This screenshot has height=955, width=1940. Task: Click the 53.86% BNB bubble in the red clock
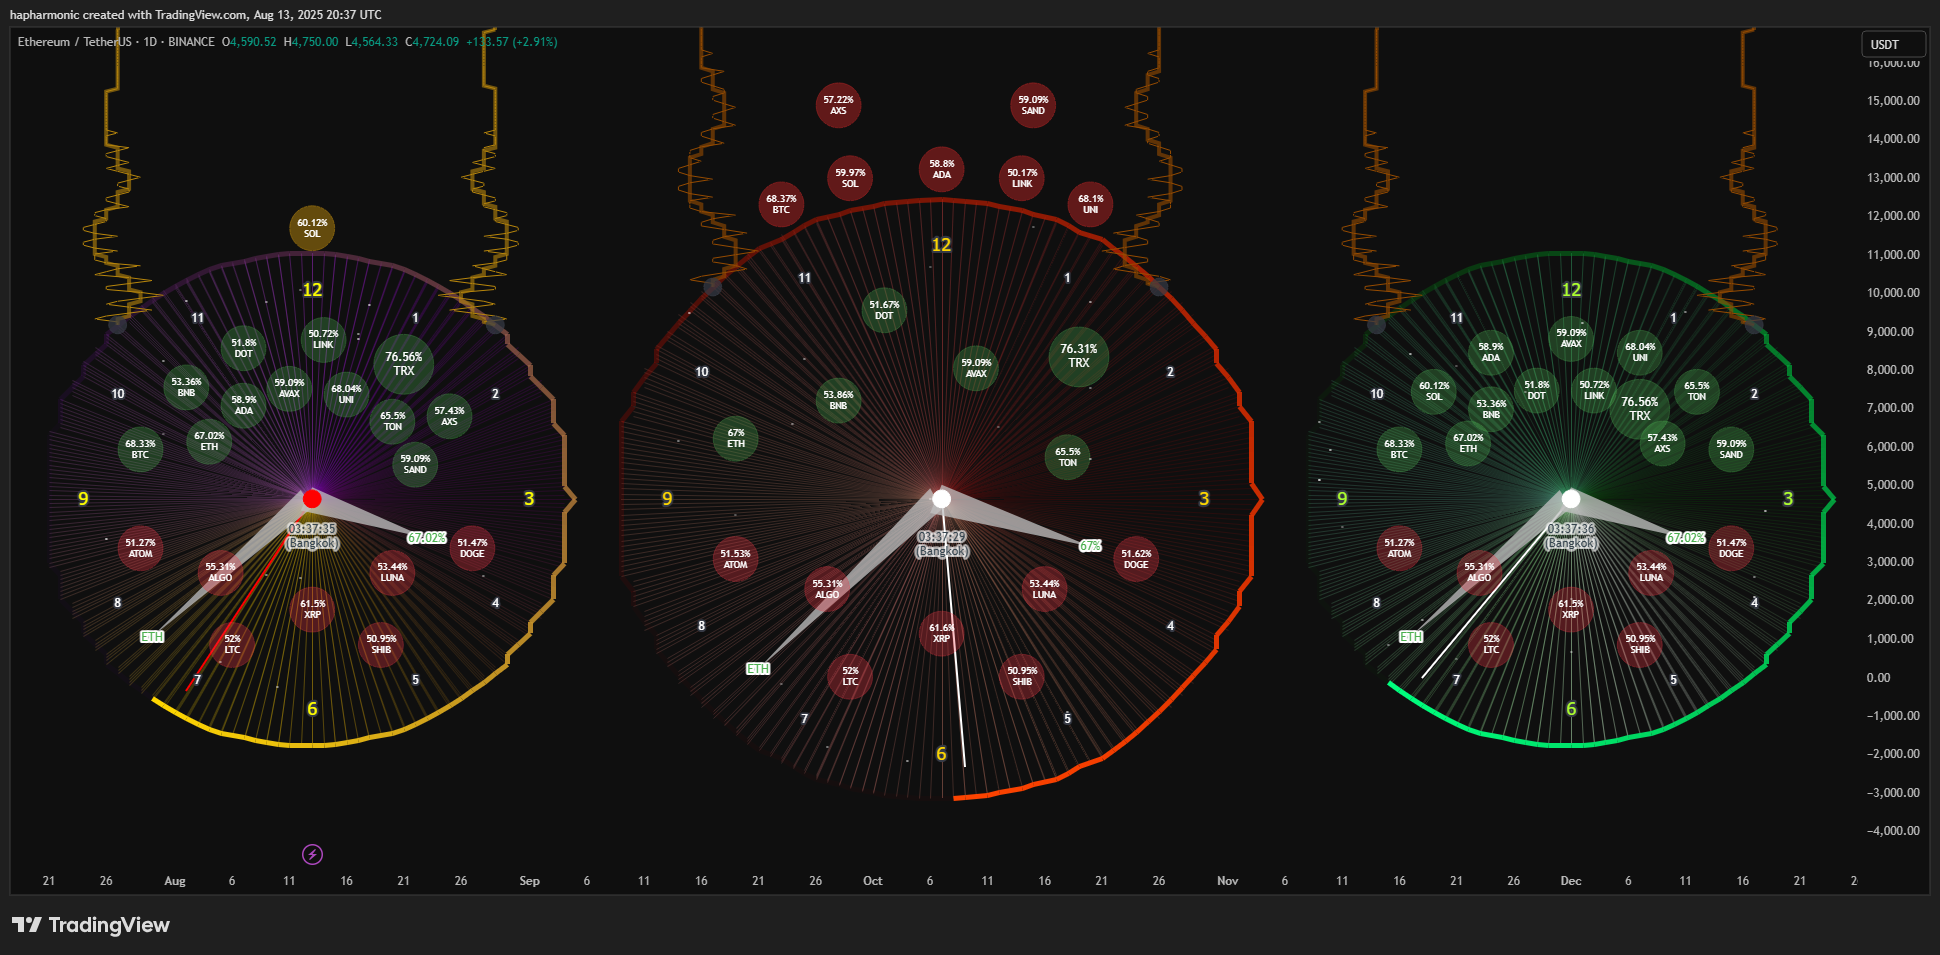click(x=838, y=400)
